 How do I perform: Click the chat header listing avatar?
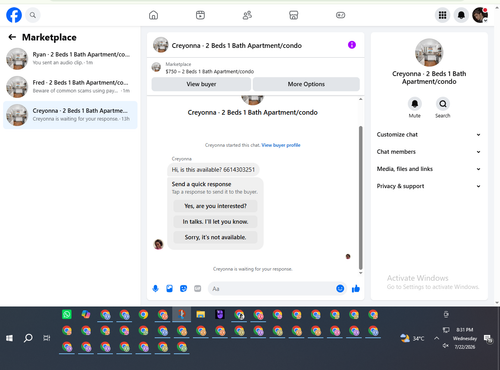(161, 45)
